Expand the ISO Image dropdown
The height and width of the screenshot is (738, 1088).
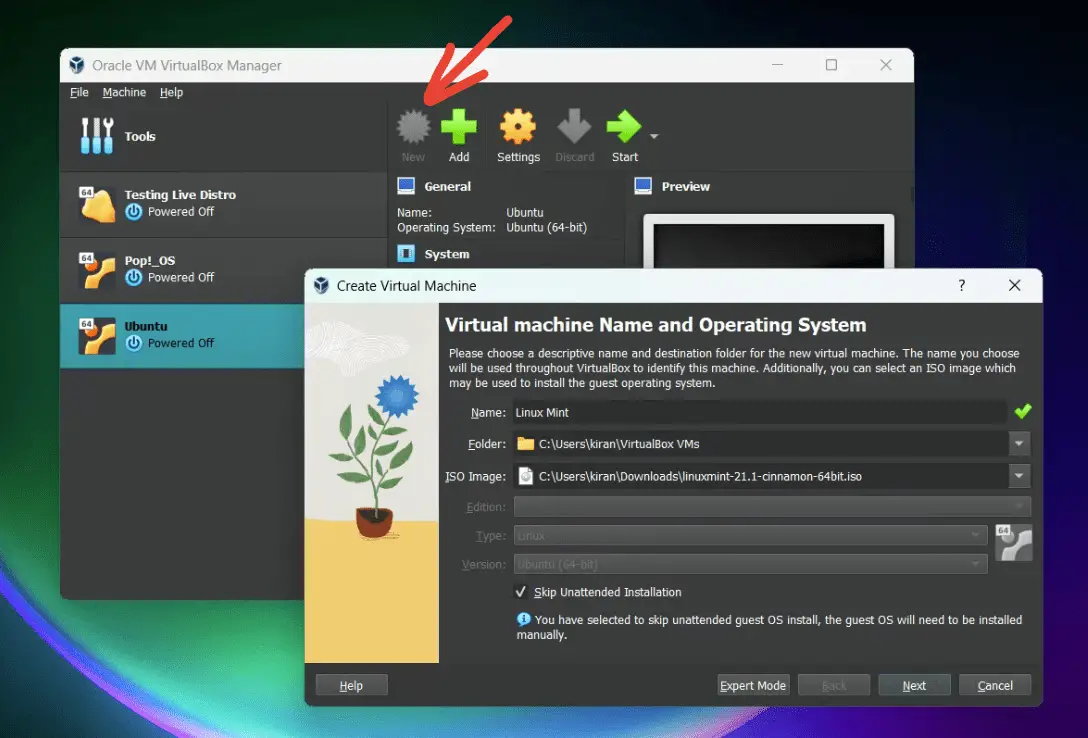click(1019, 476)
